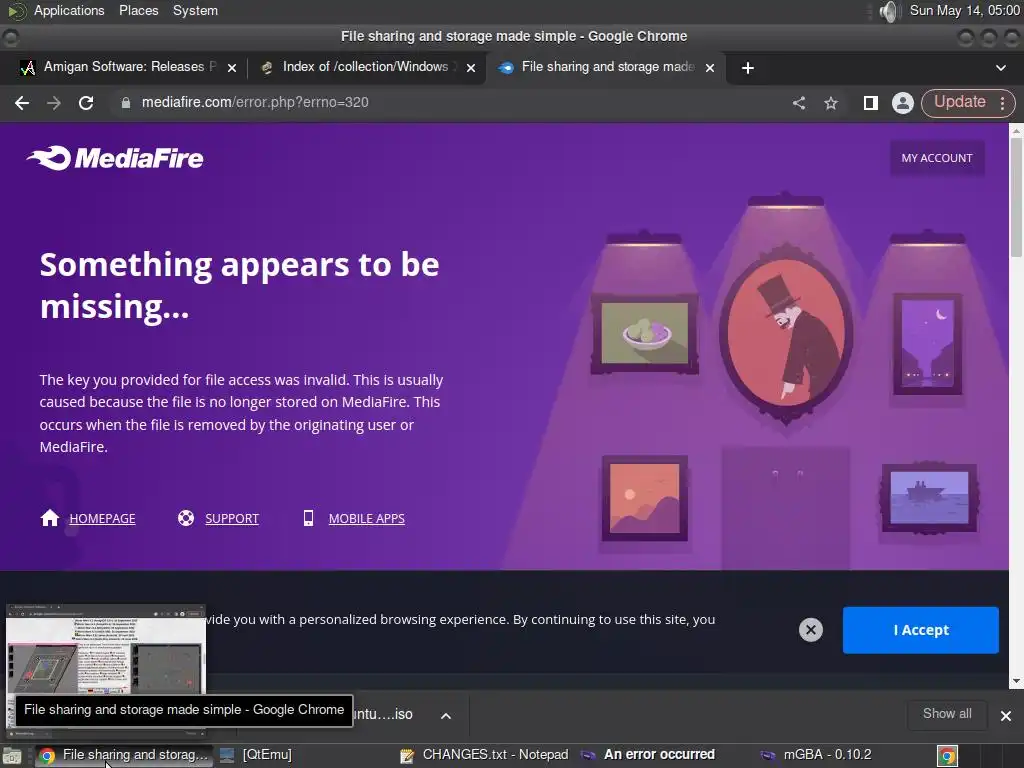Open a new browser tab

pos(748,68)
